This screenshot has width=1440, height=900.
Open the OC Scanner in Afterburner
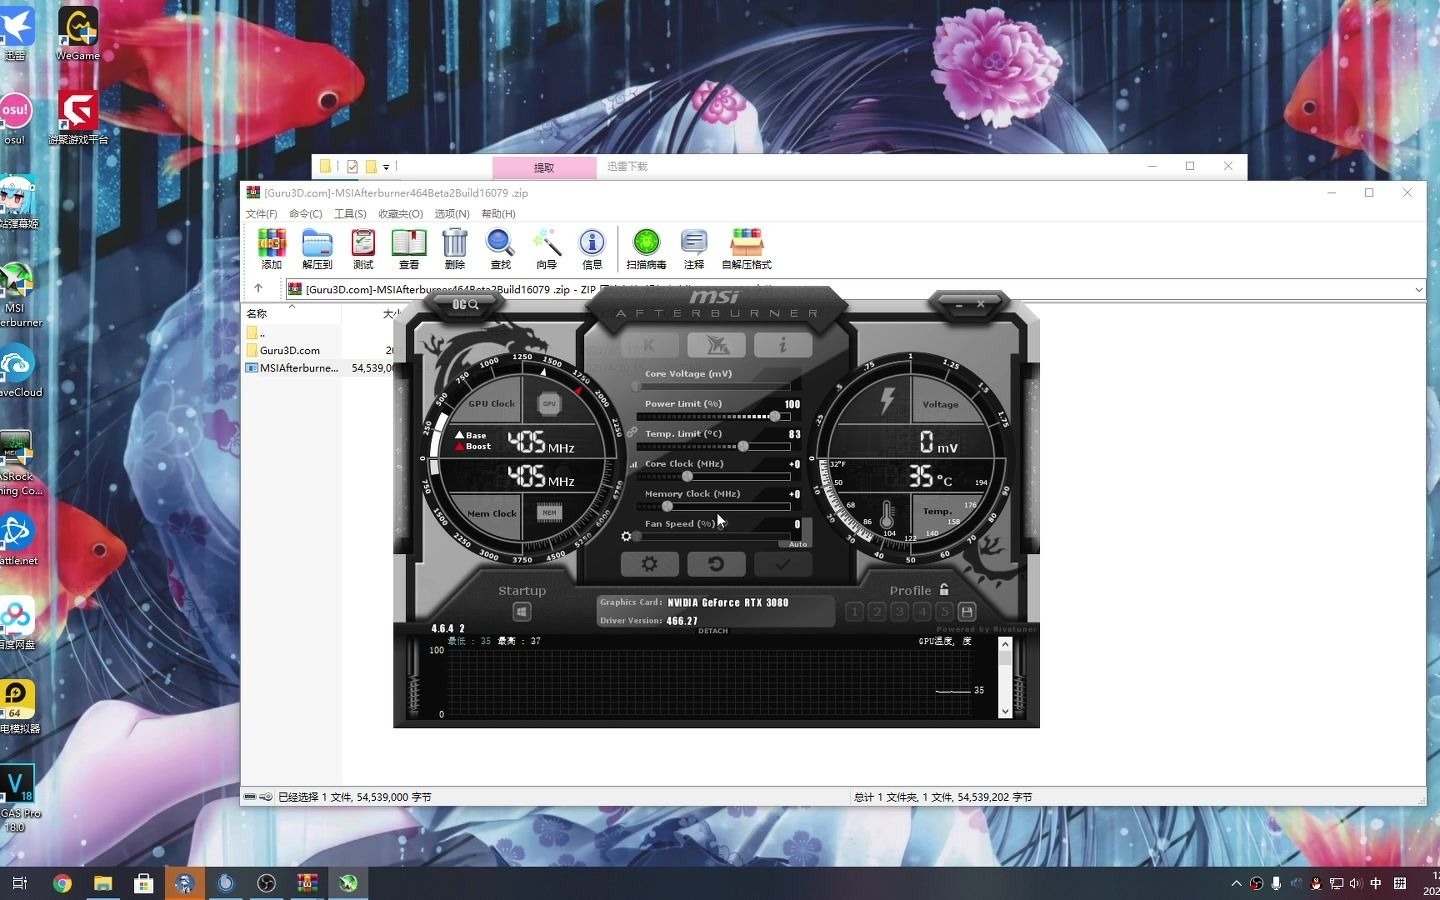pos(466,304)
